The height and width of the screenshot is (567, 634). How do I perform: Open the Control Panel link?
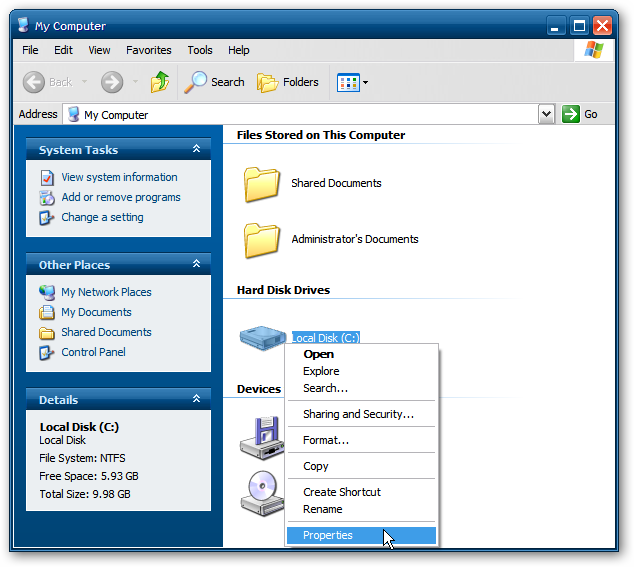tap(93, 352)
